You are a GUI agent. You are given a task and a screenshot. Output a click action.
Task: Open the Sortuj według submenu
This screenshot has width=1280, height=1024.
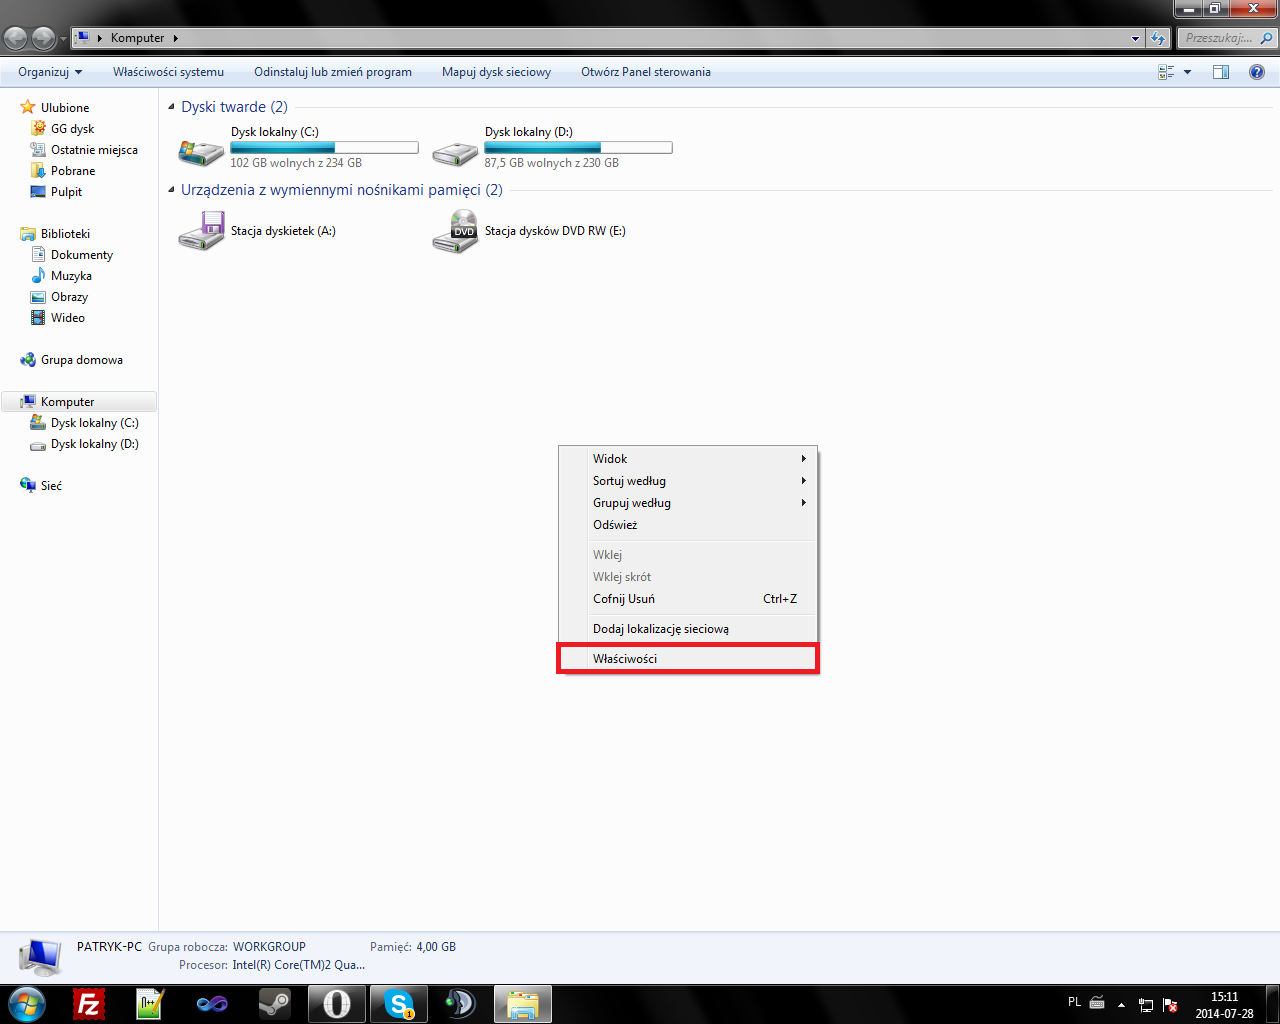coord(688,481)
